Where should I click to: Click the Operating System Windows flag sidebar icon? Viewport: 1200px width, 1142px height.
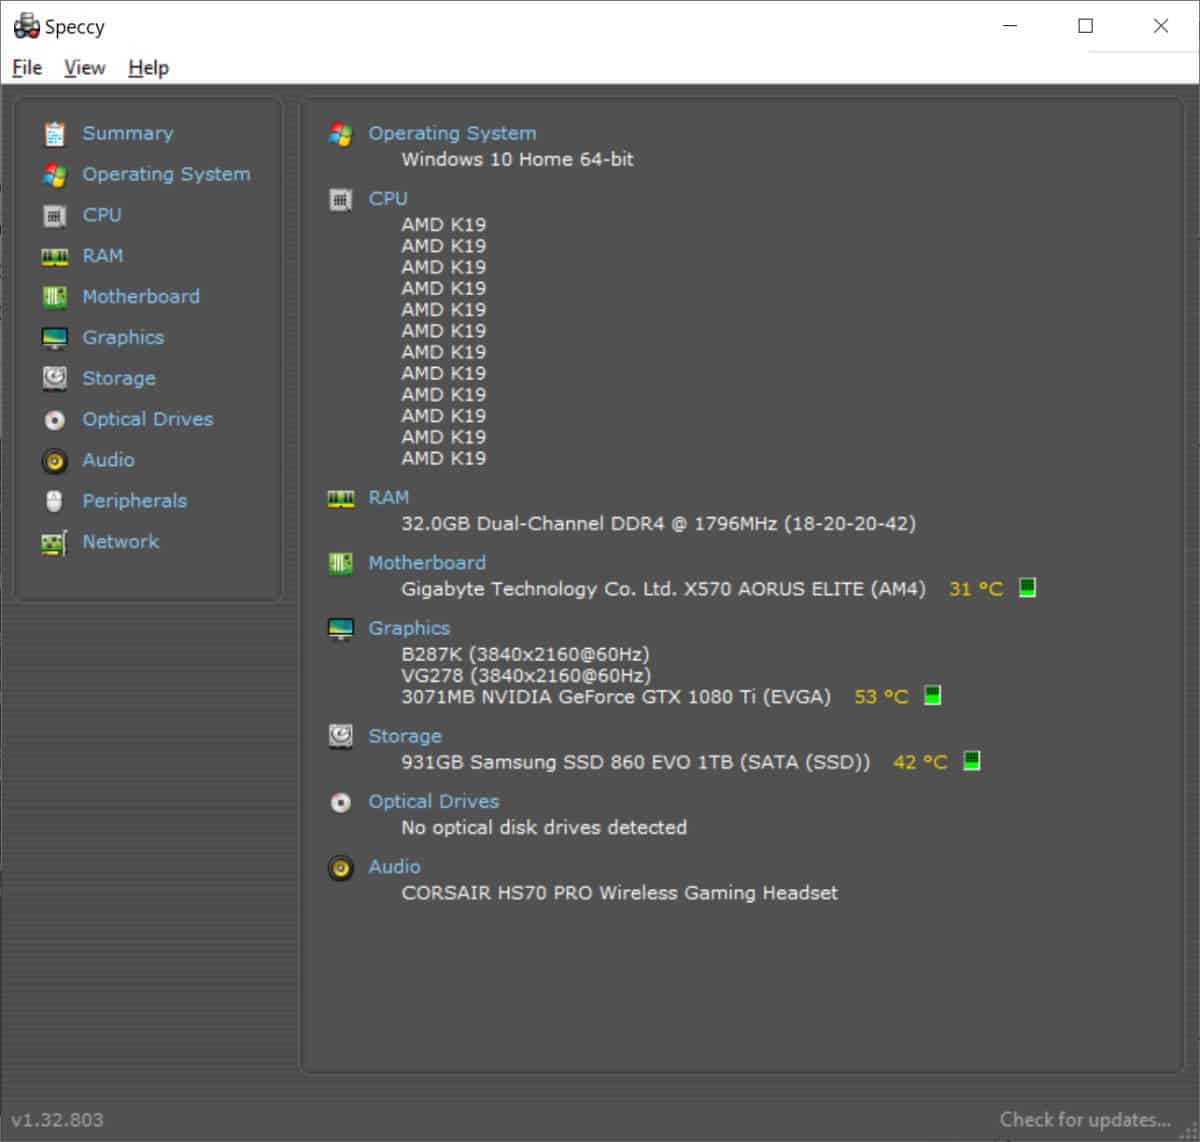click(55, 175)
